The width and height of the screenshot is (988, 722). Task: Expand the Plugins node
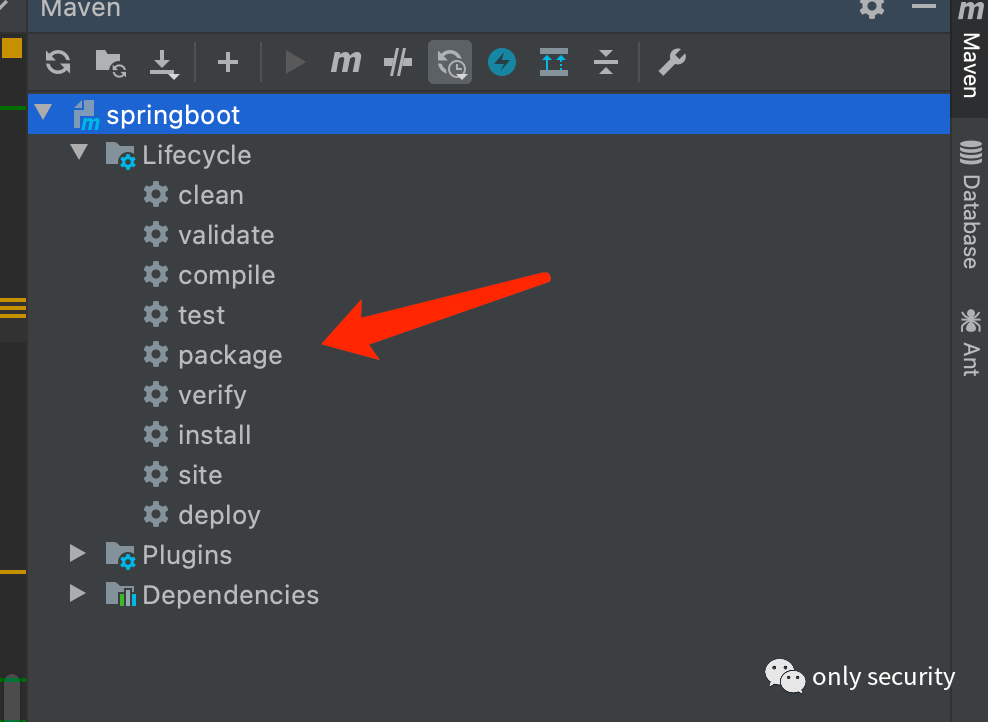pos(78,554)
